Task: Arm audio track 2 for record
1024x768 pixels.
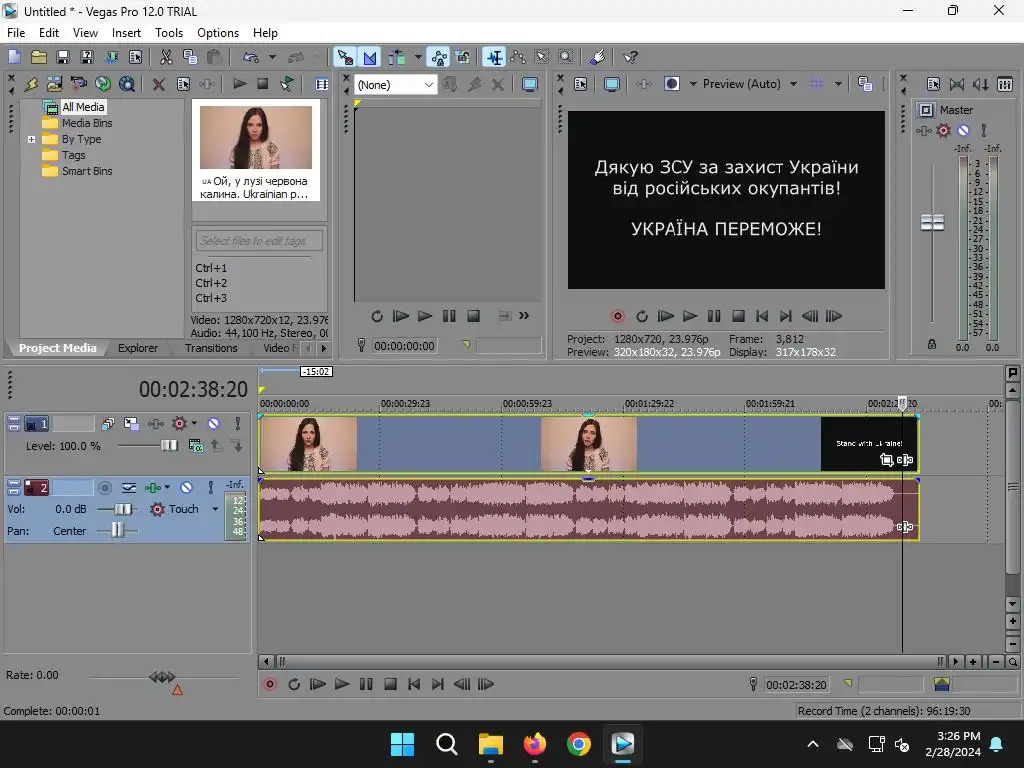Action: [x=104, y=488]
